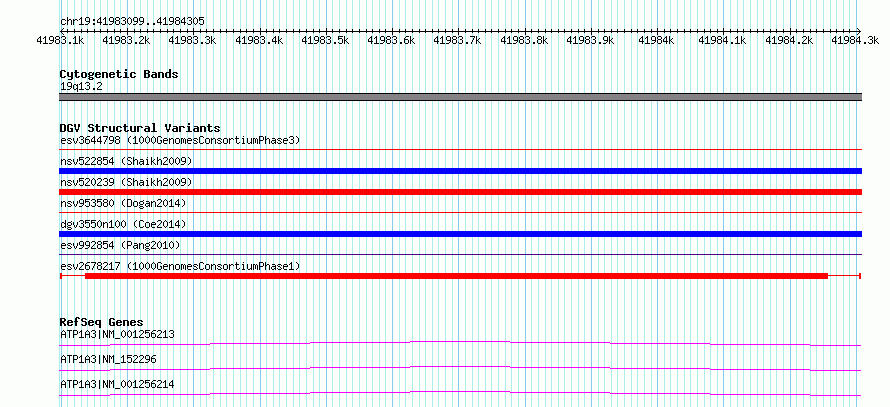The width and height of the screenshot is (890, 407).
Task: Click the thick red esv2678217 variant bar
Action: [x=456, y=276]
